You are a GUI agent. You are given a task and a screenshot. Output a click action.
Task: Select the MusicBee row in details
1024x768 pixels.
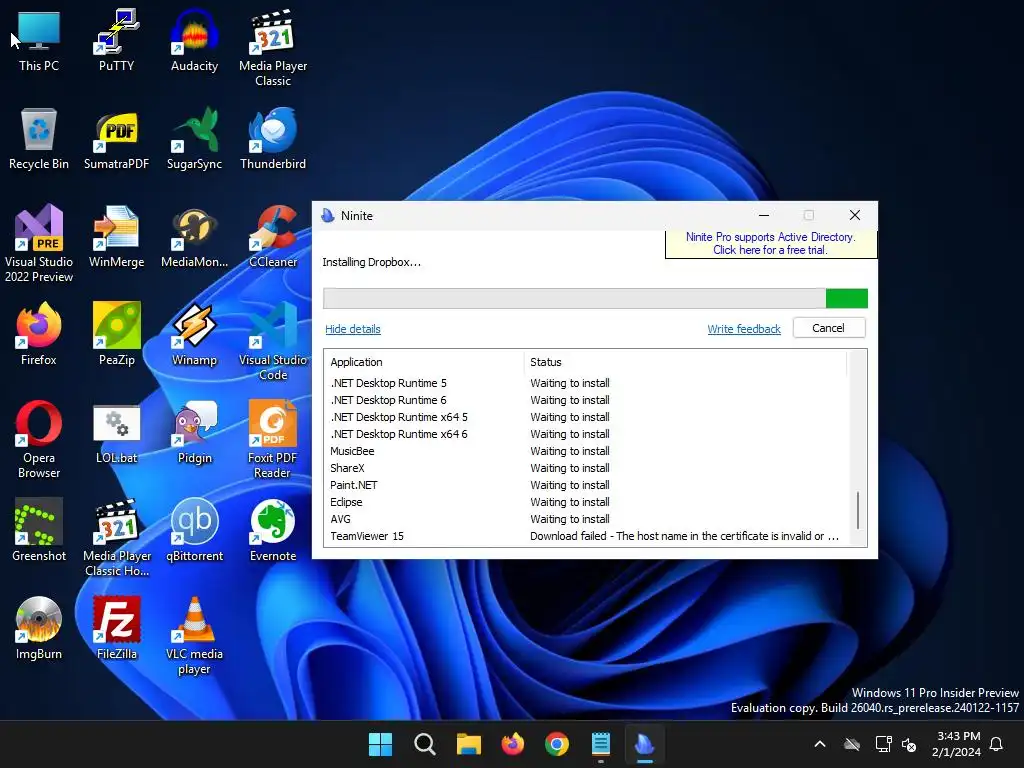[586, 451]
